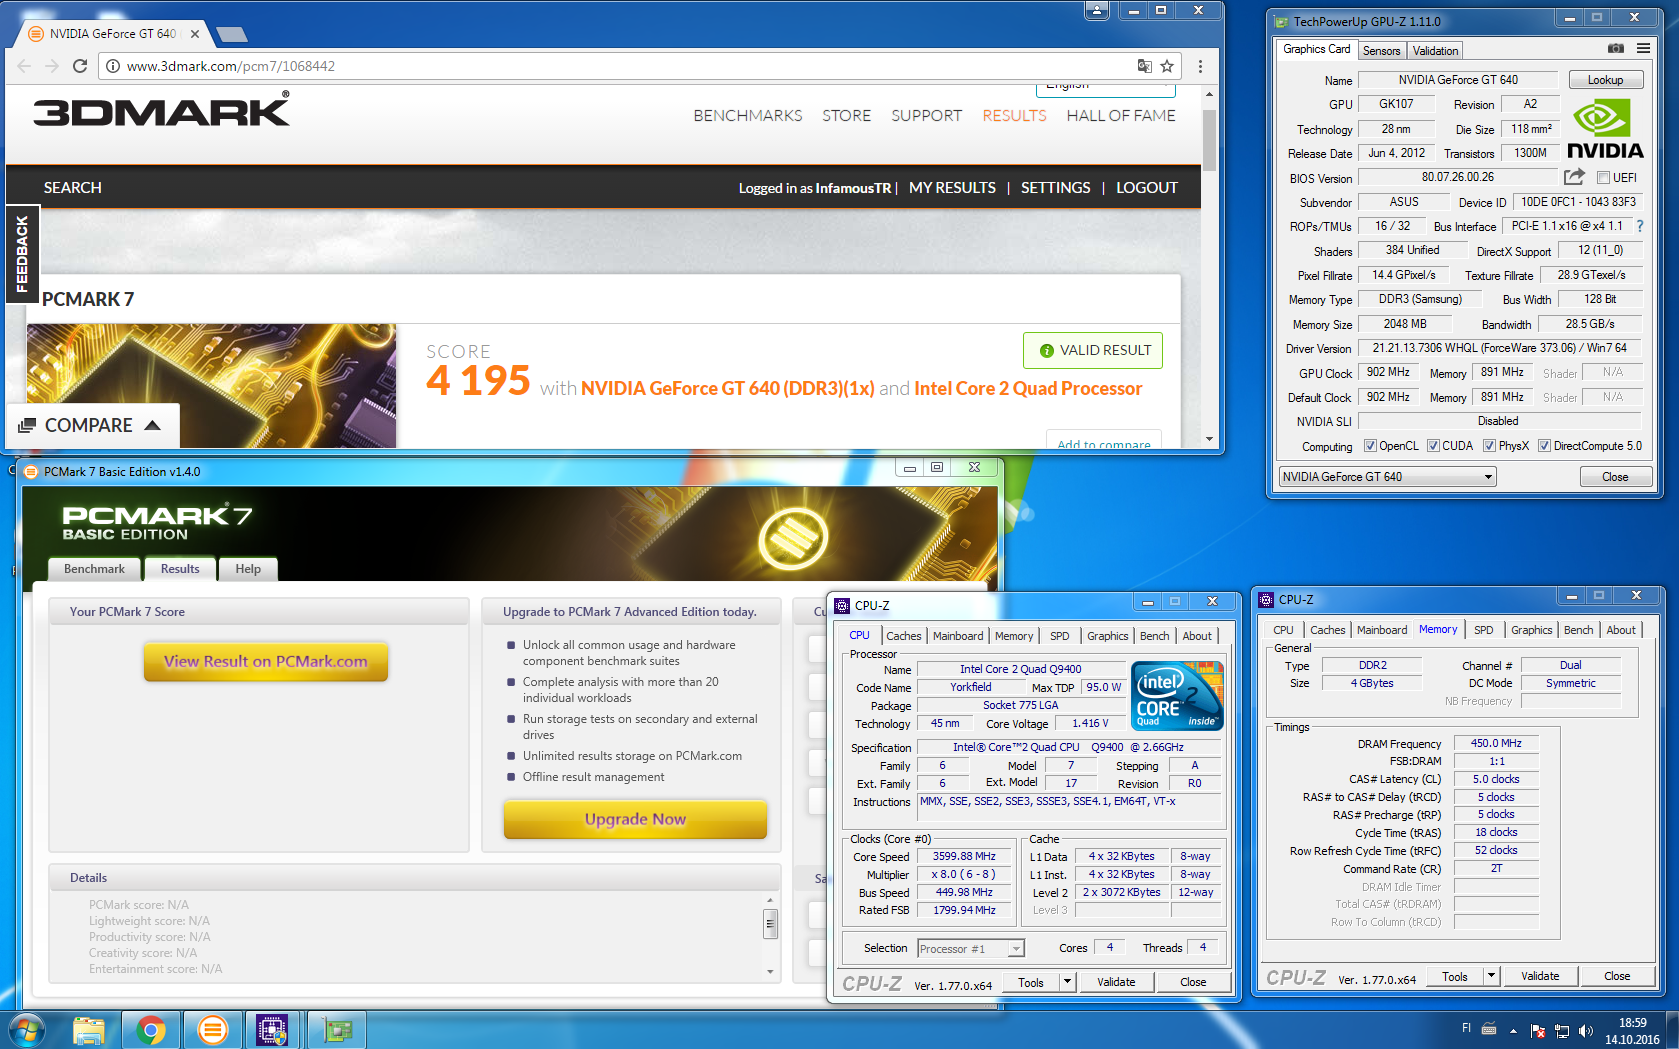Click the volume speaker tray icon
This screenshot has width=1679, height=1049.
coord(1584,1030)
